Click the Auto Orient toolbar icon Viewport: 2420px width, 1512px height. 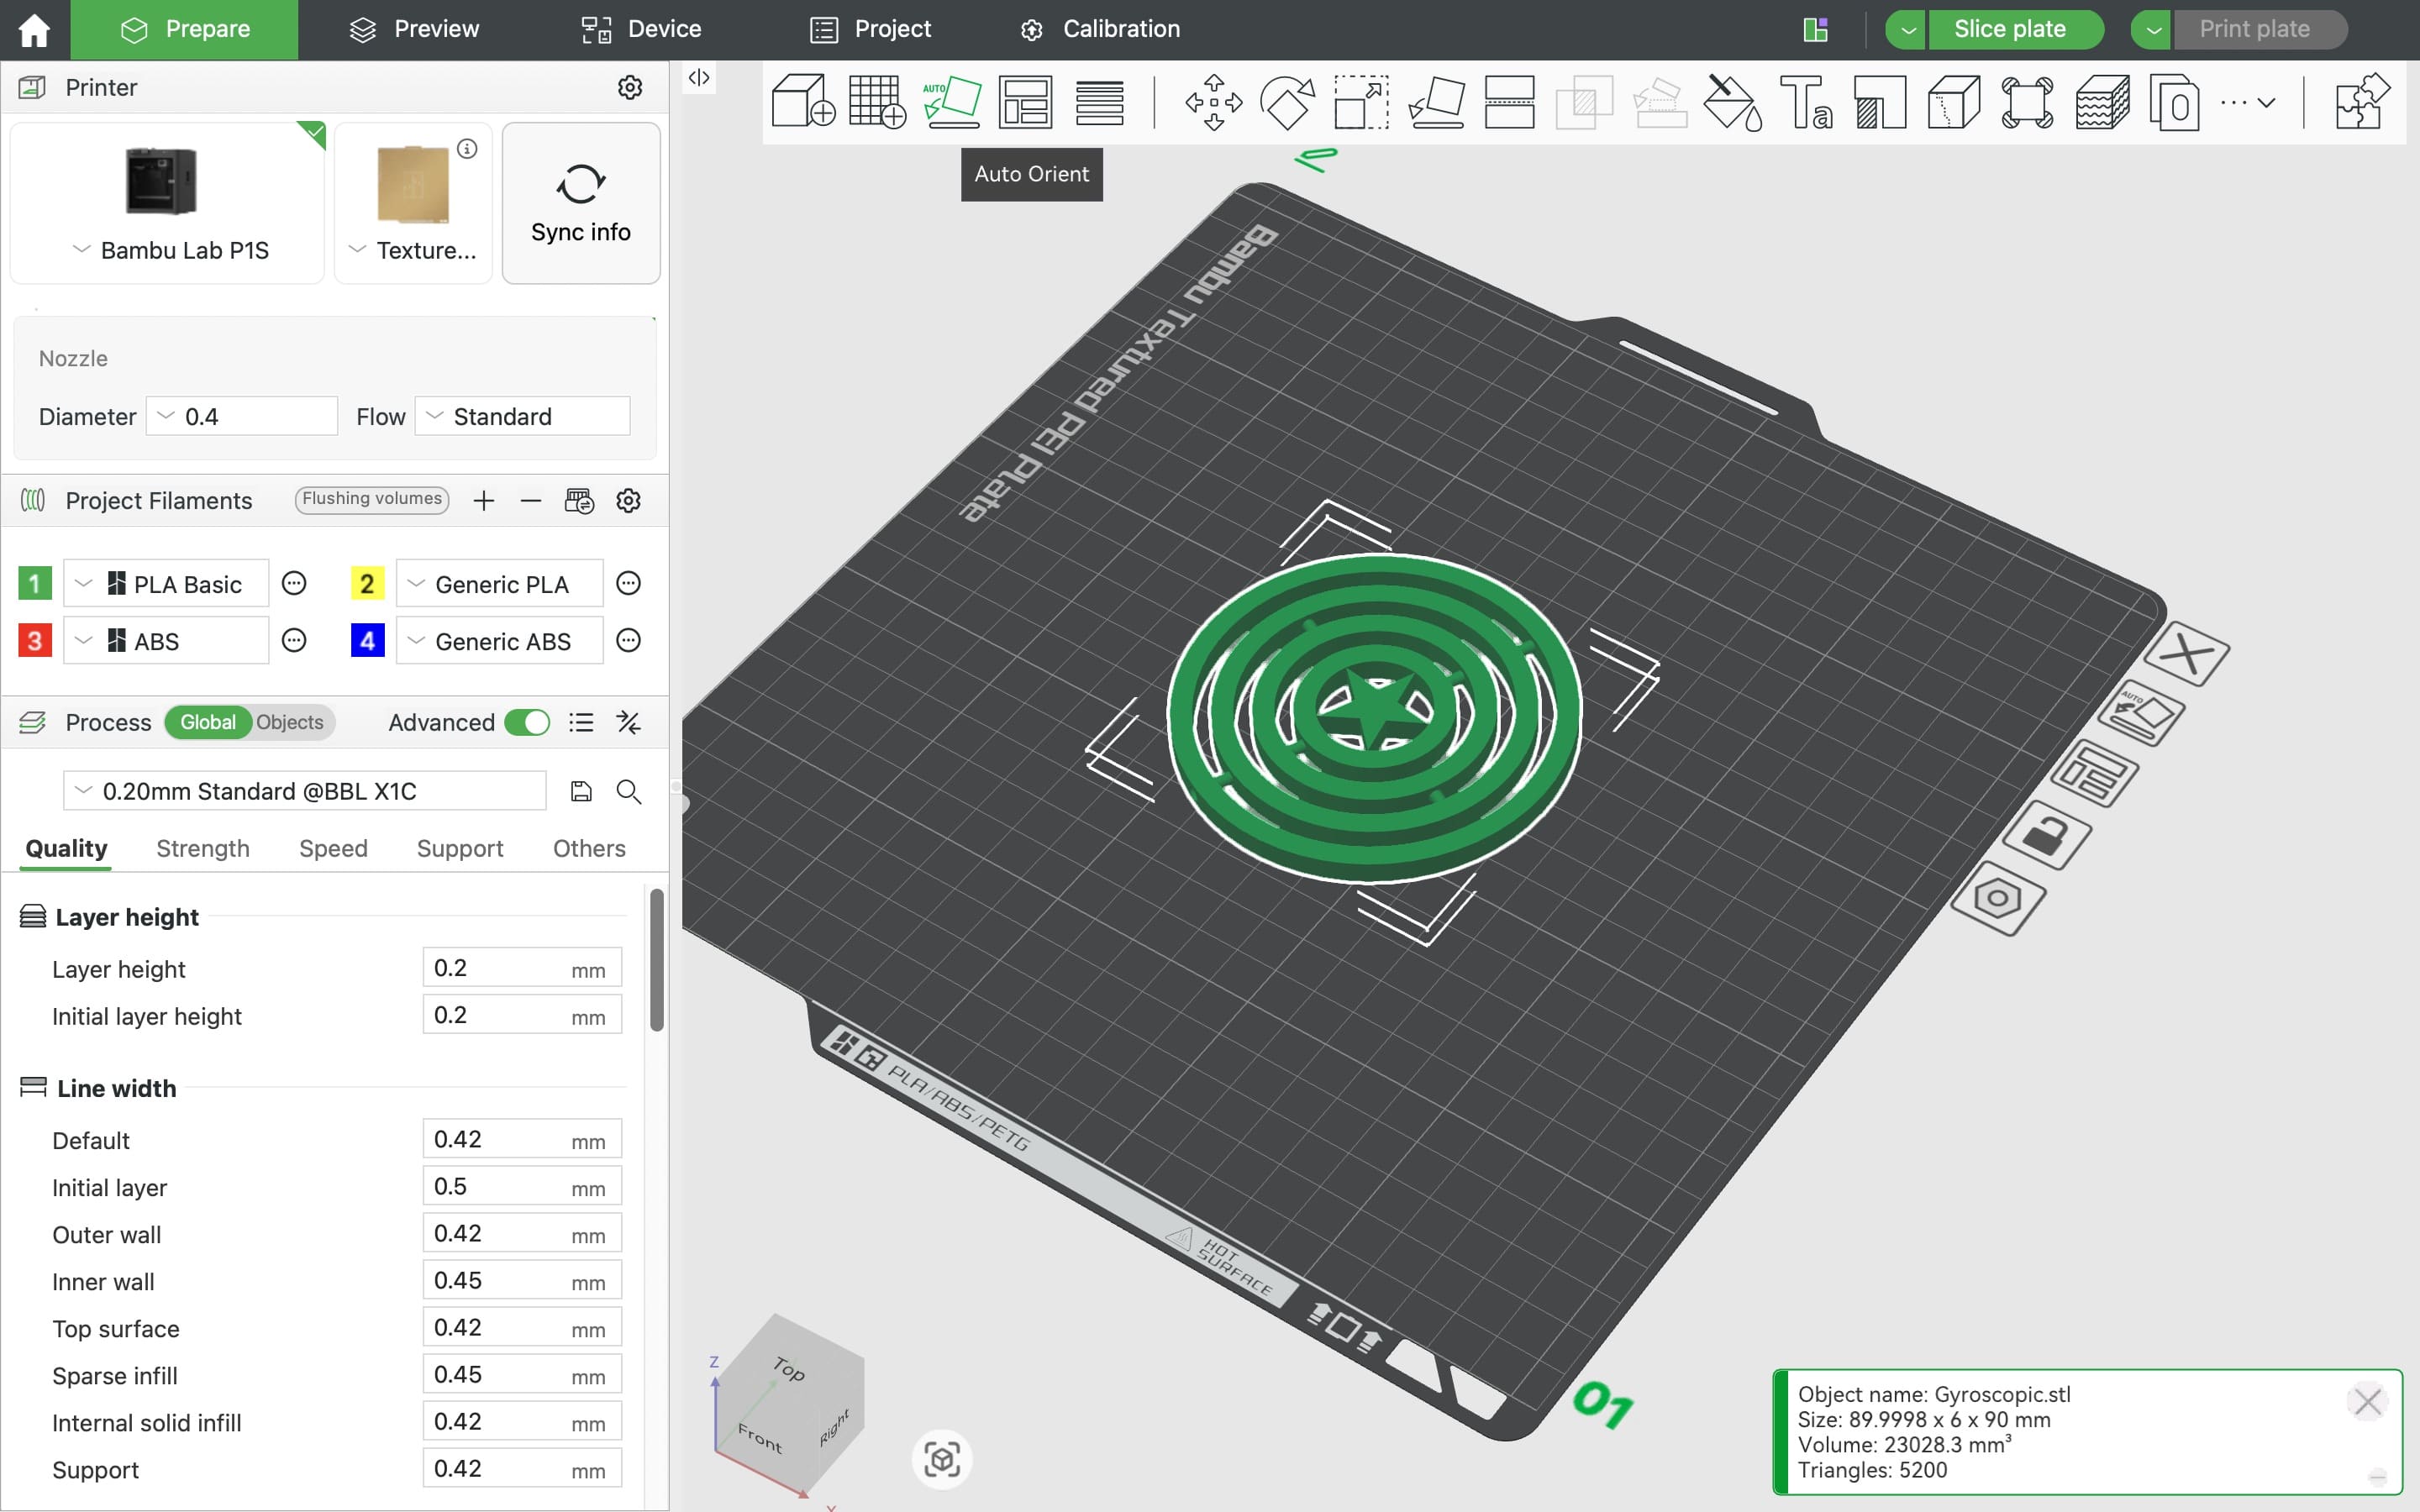click(951, 102)
